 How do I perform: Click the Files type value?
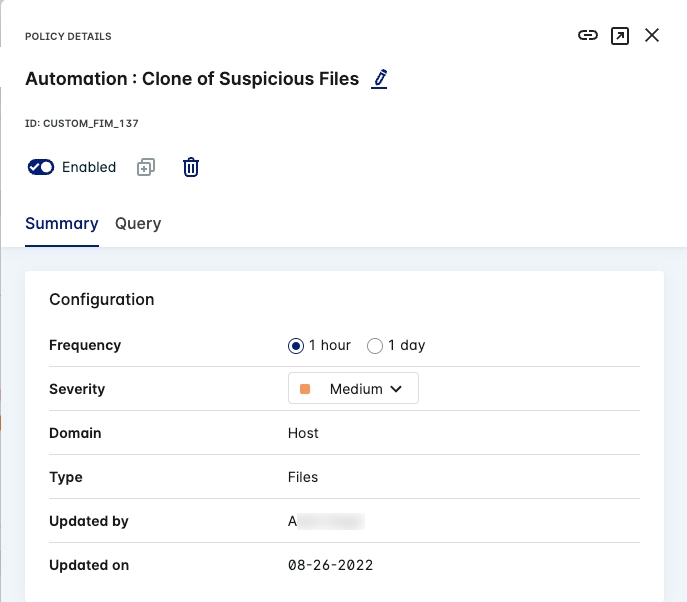(x=303, y=477)
